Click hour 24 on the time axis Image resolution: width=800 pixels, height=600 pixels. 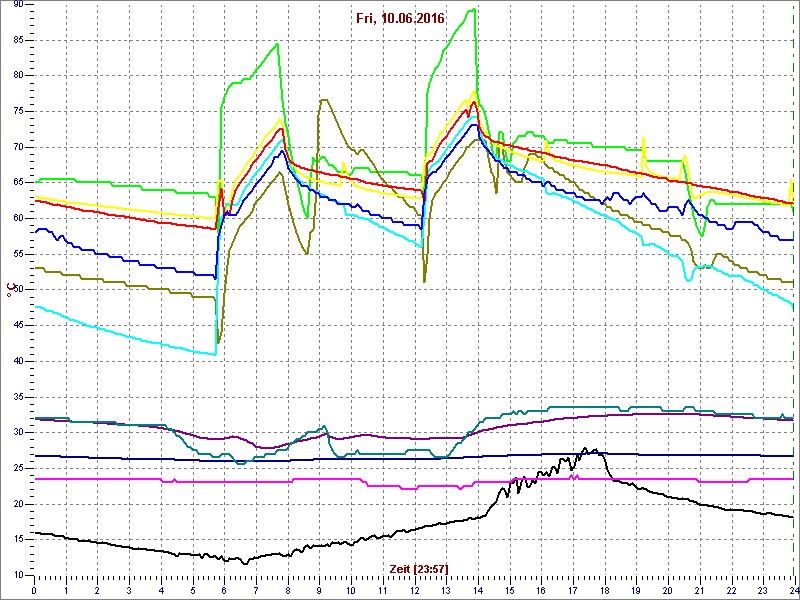[794, 589]
